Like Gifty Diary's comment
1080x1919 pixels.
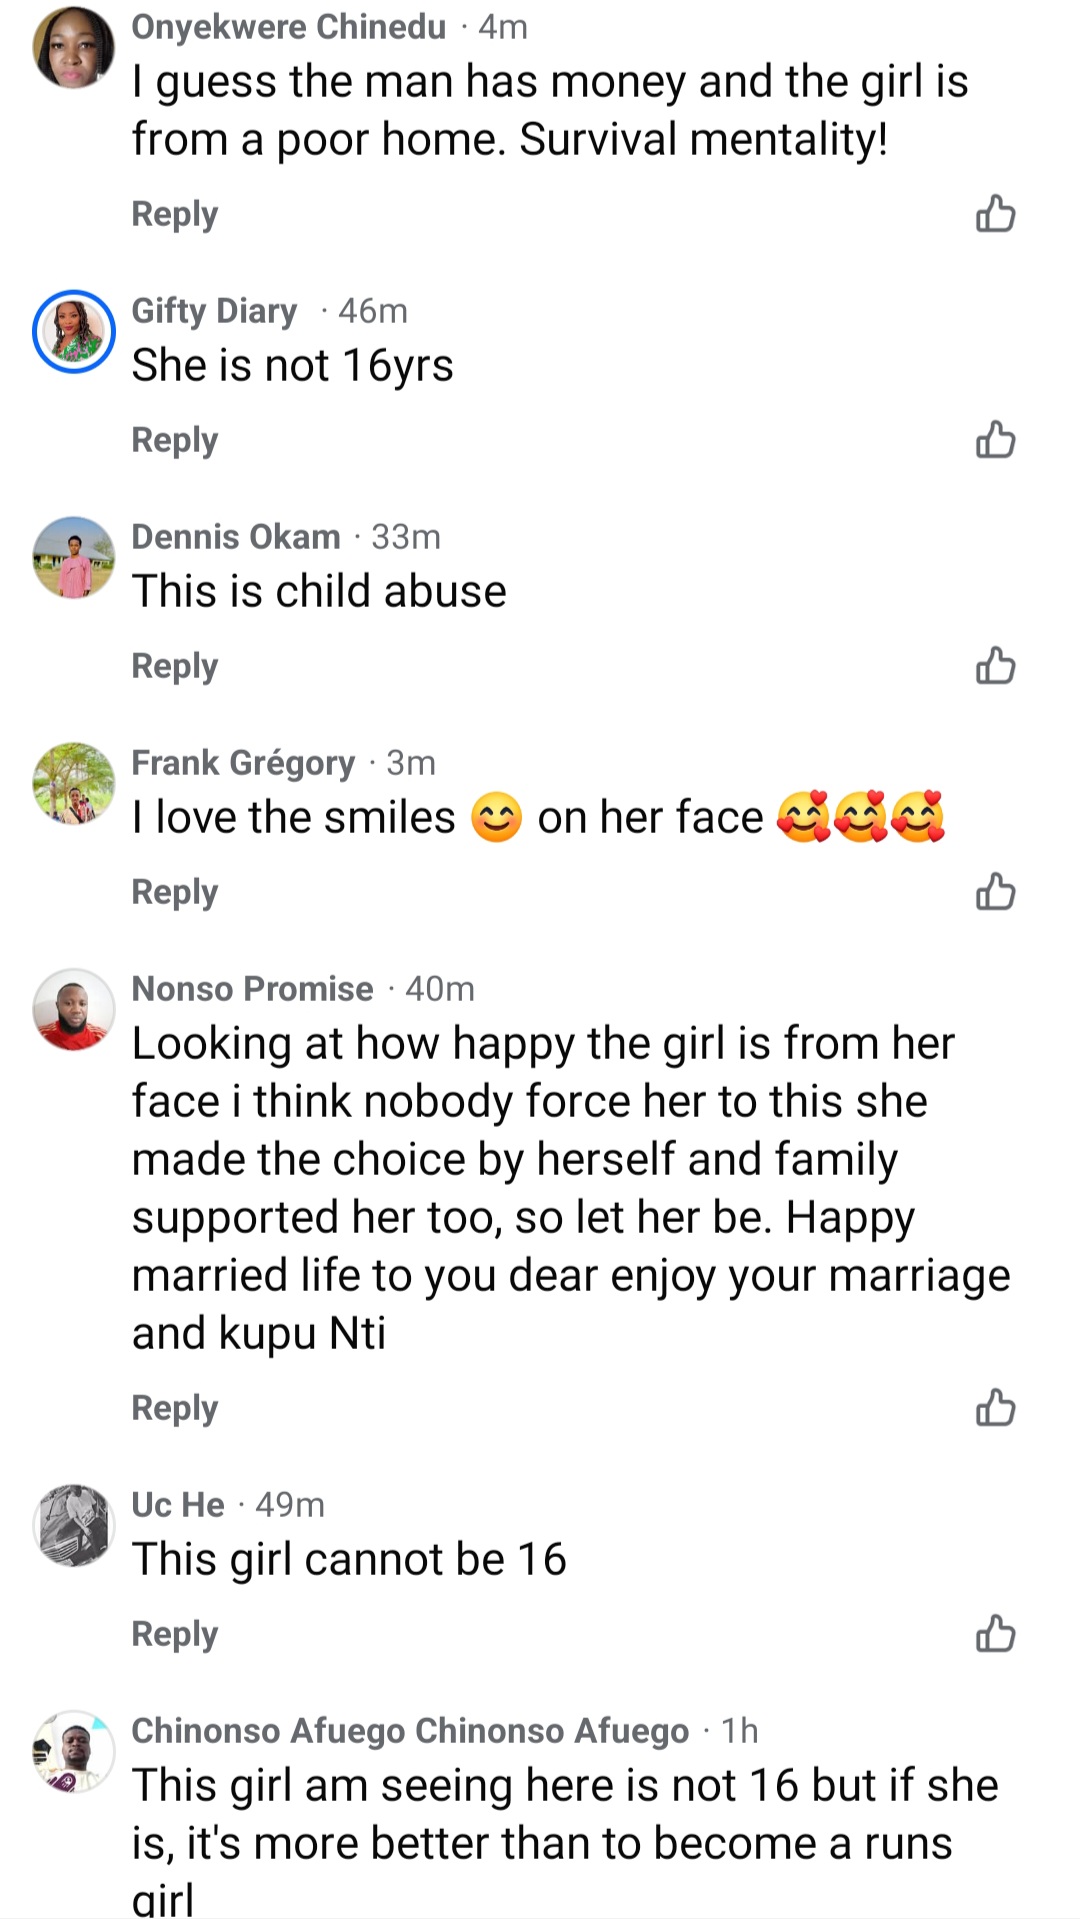995,440
